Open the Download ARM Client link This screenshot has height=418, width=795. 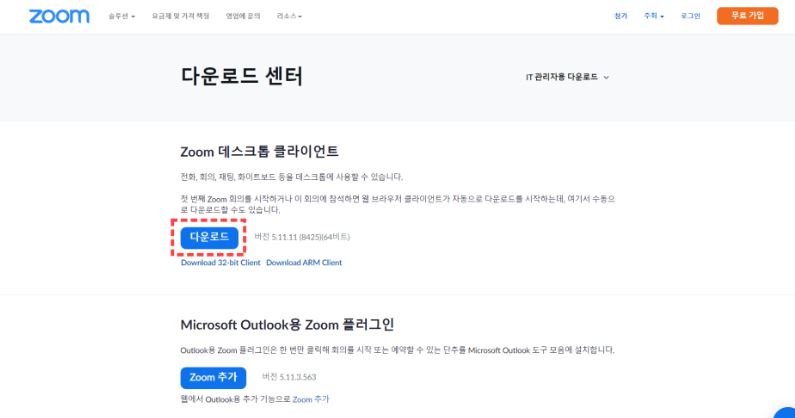(304, 262)
